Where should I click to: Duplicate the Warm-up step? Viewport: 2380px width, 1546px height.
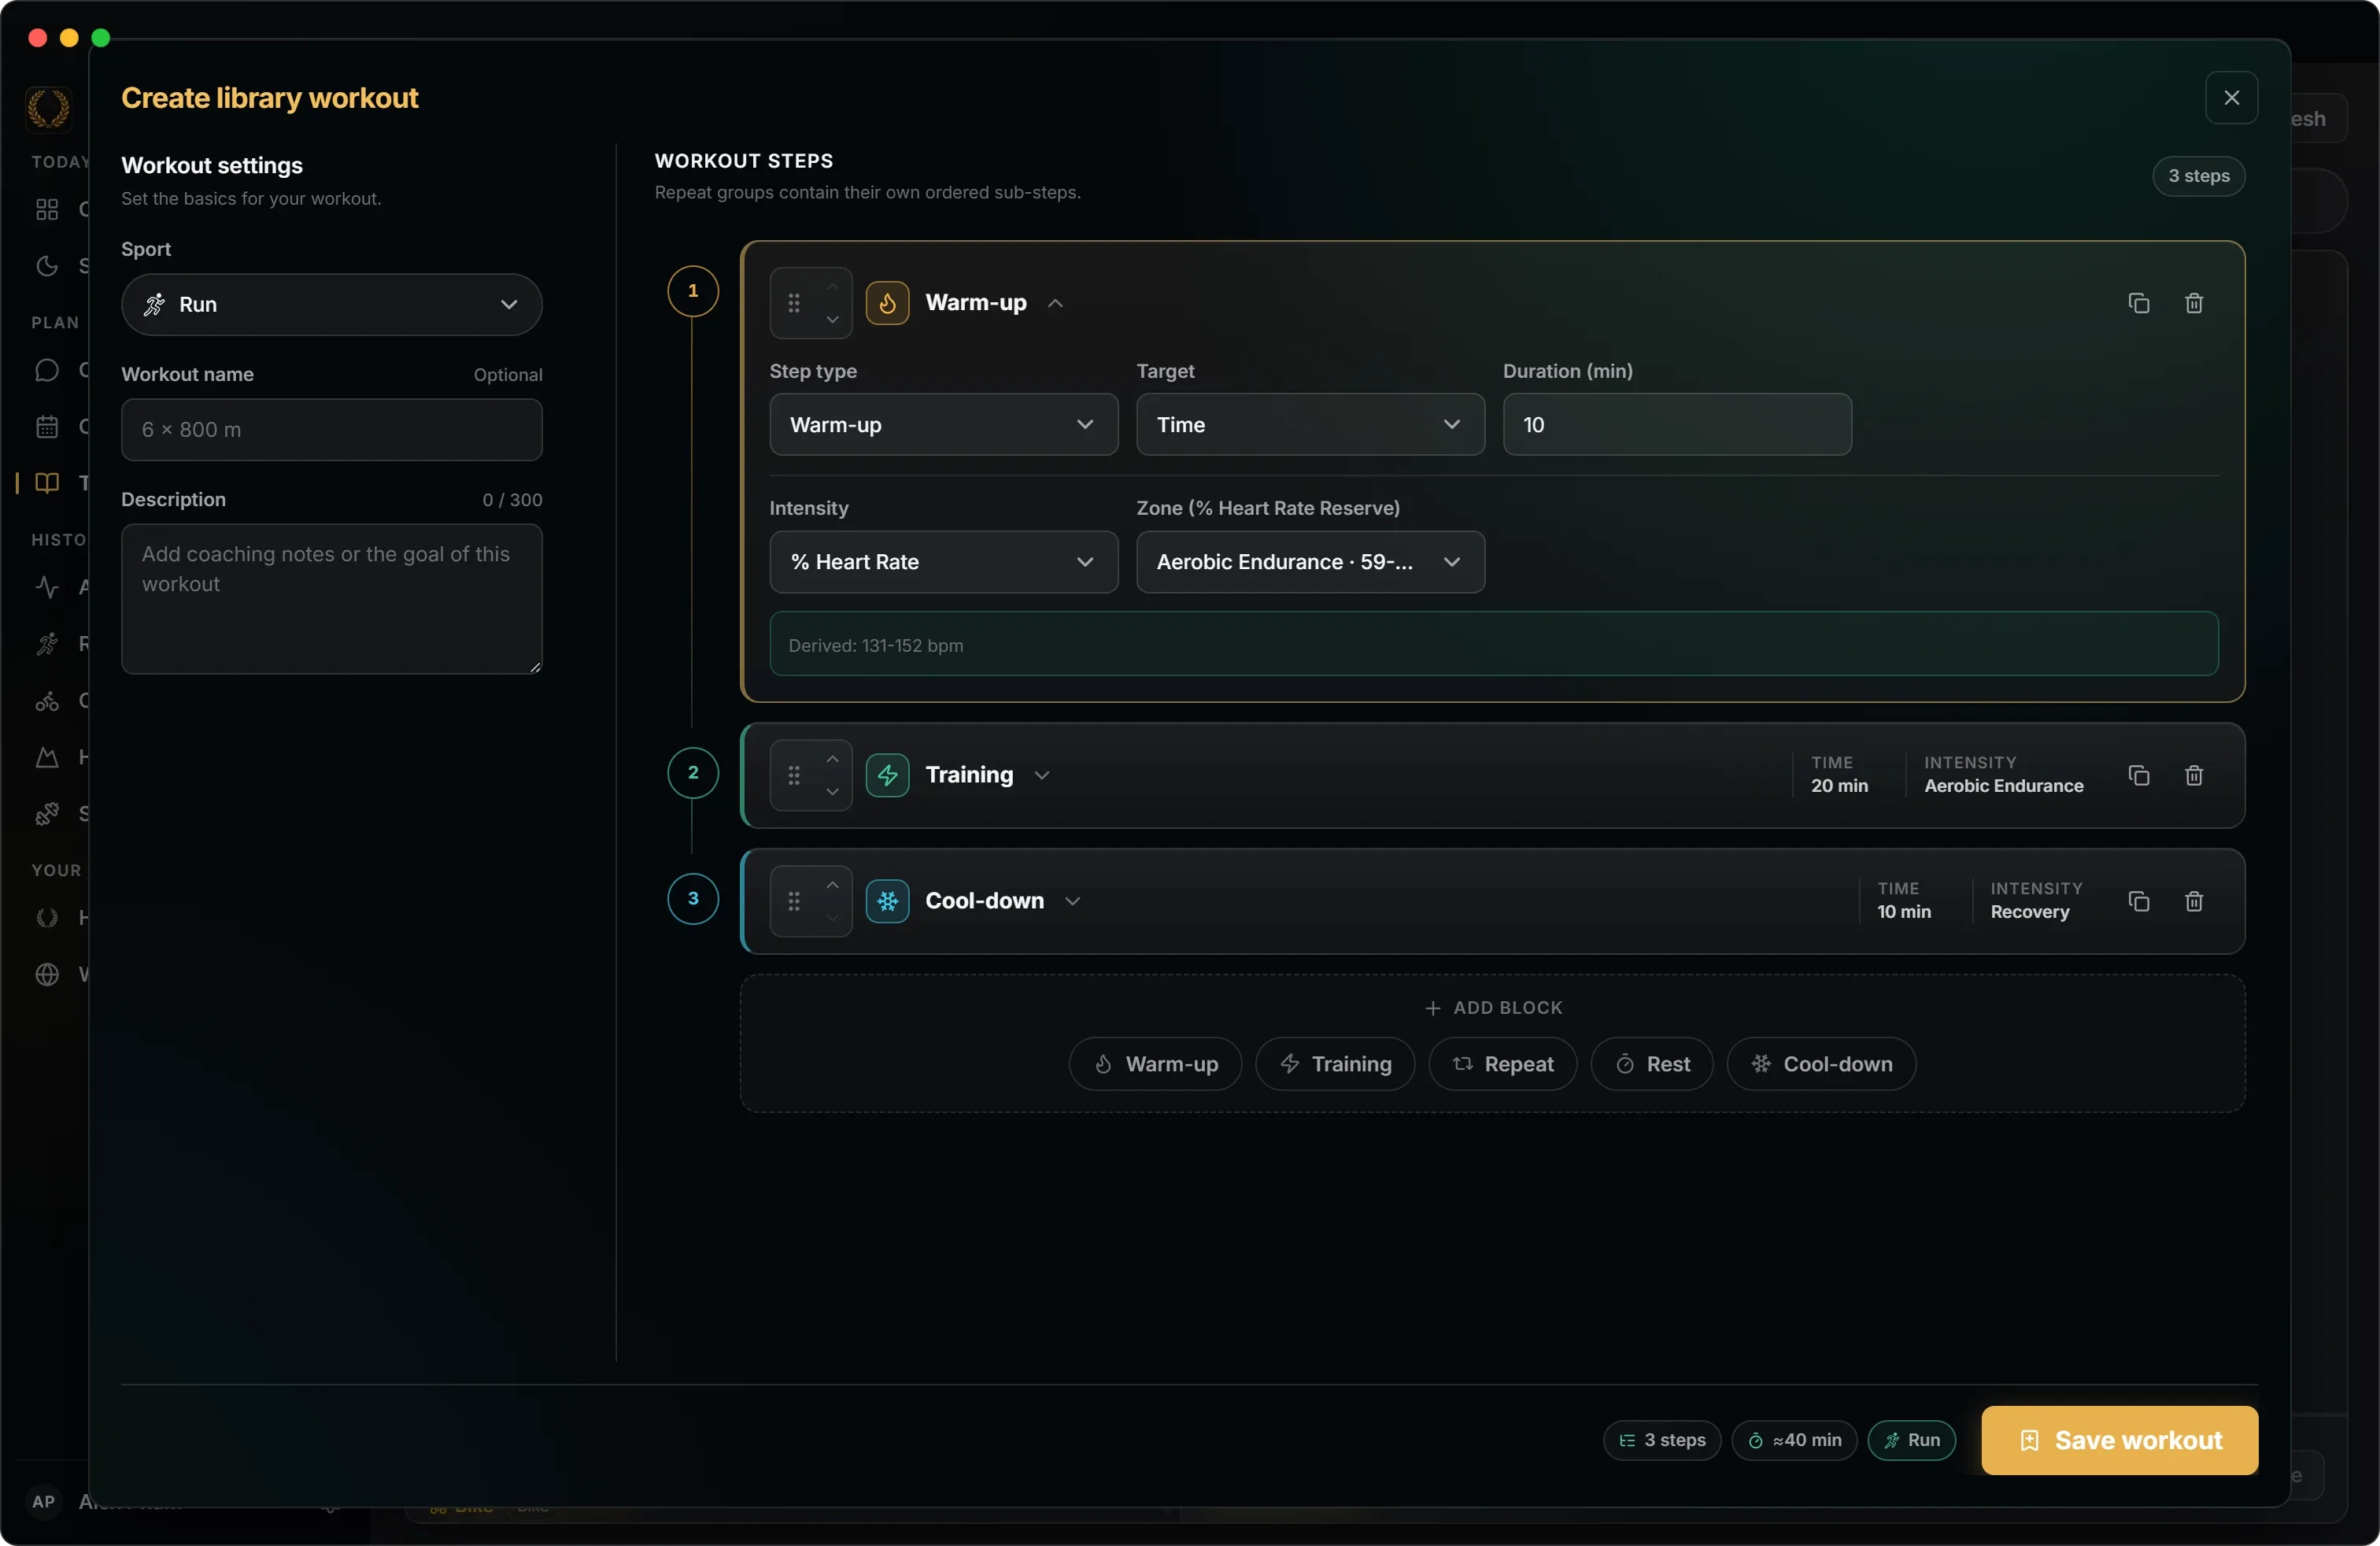pyautogui.click(x=2138, y=303)
